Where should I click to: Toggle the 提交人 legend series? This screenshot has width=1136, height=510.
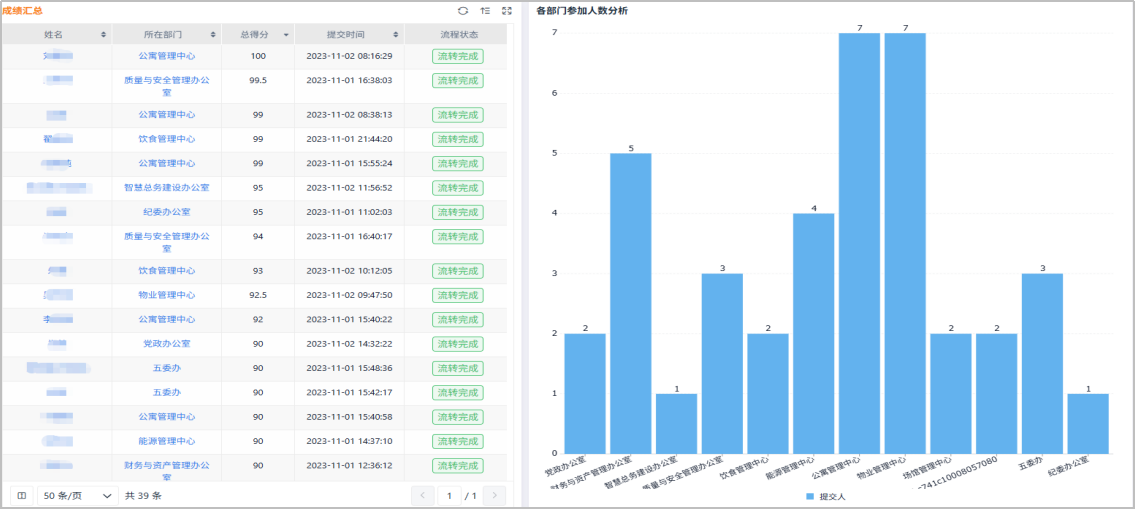tap(825, 496)
